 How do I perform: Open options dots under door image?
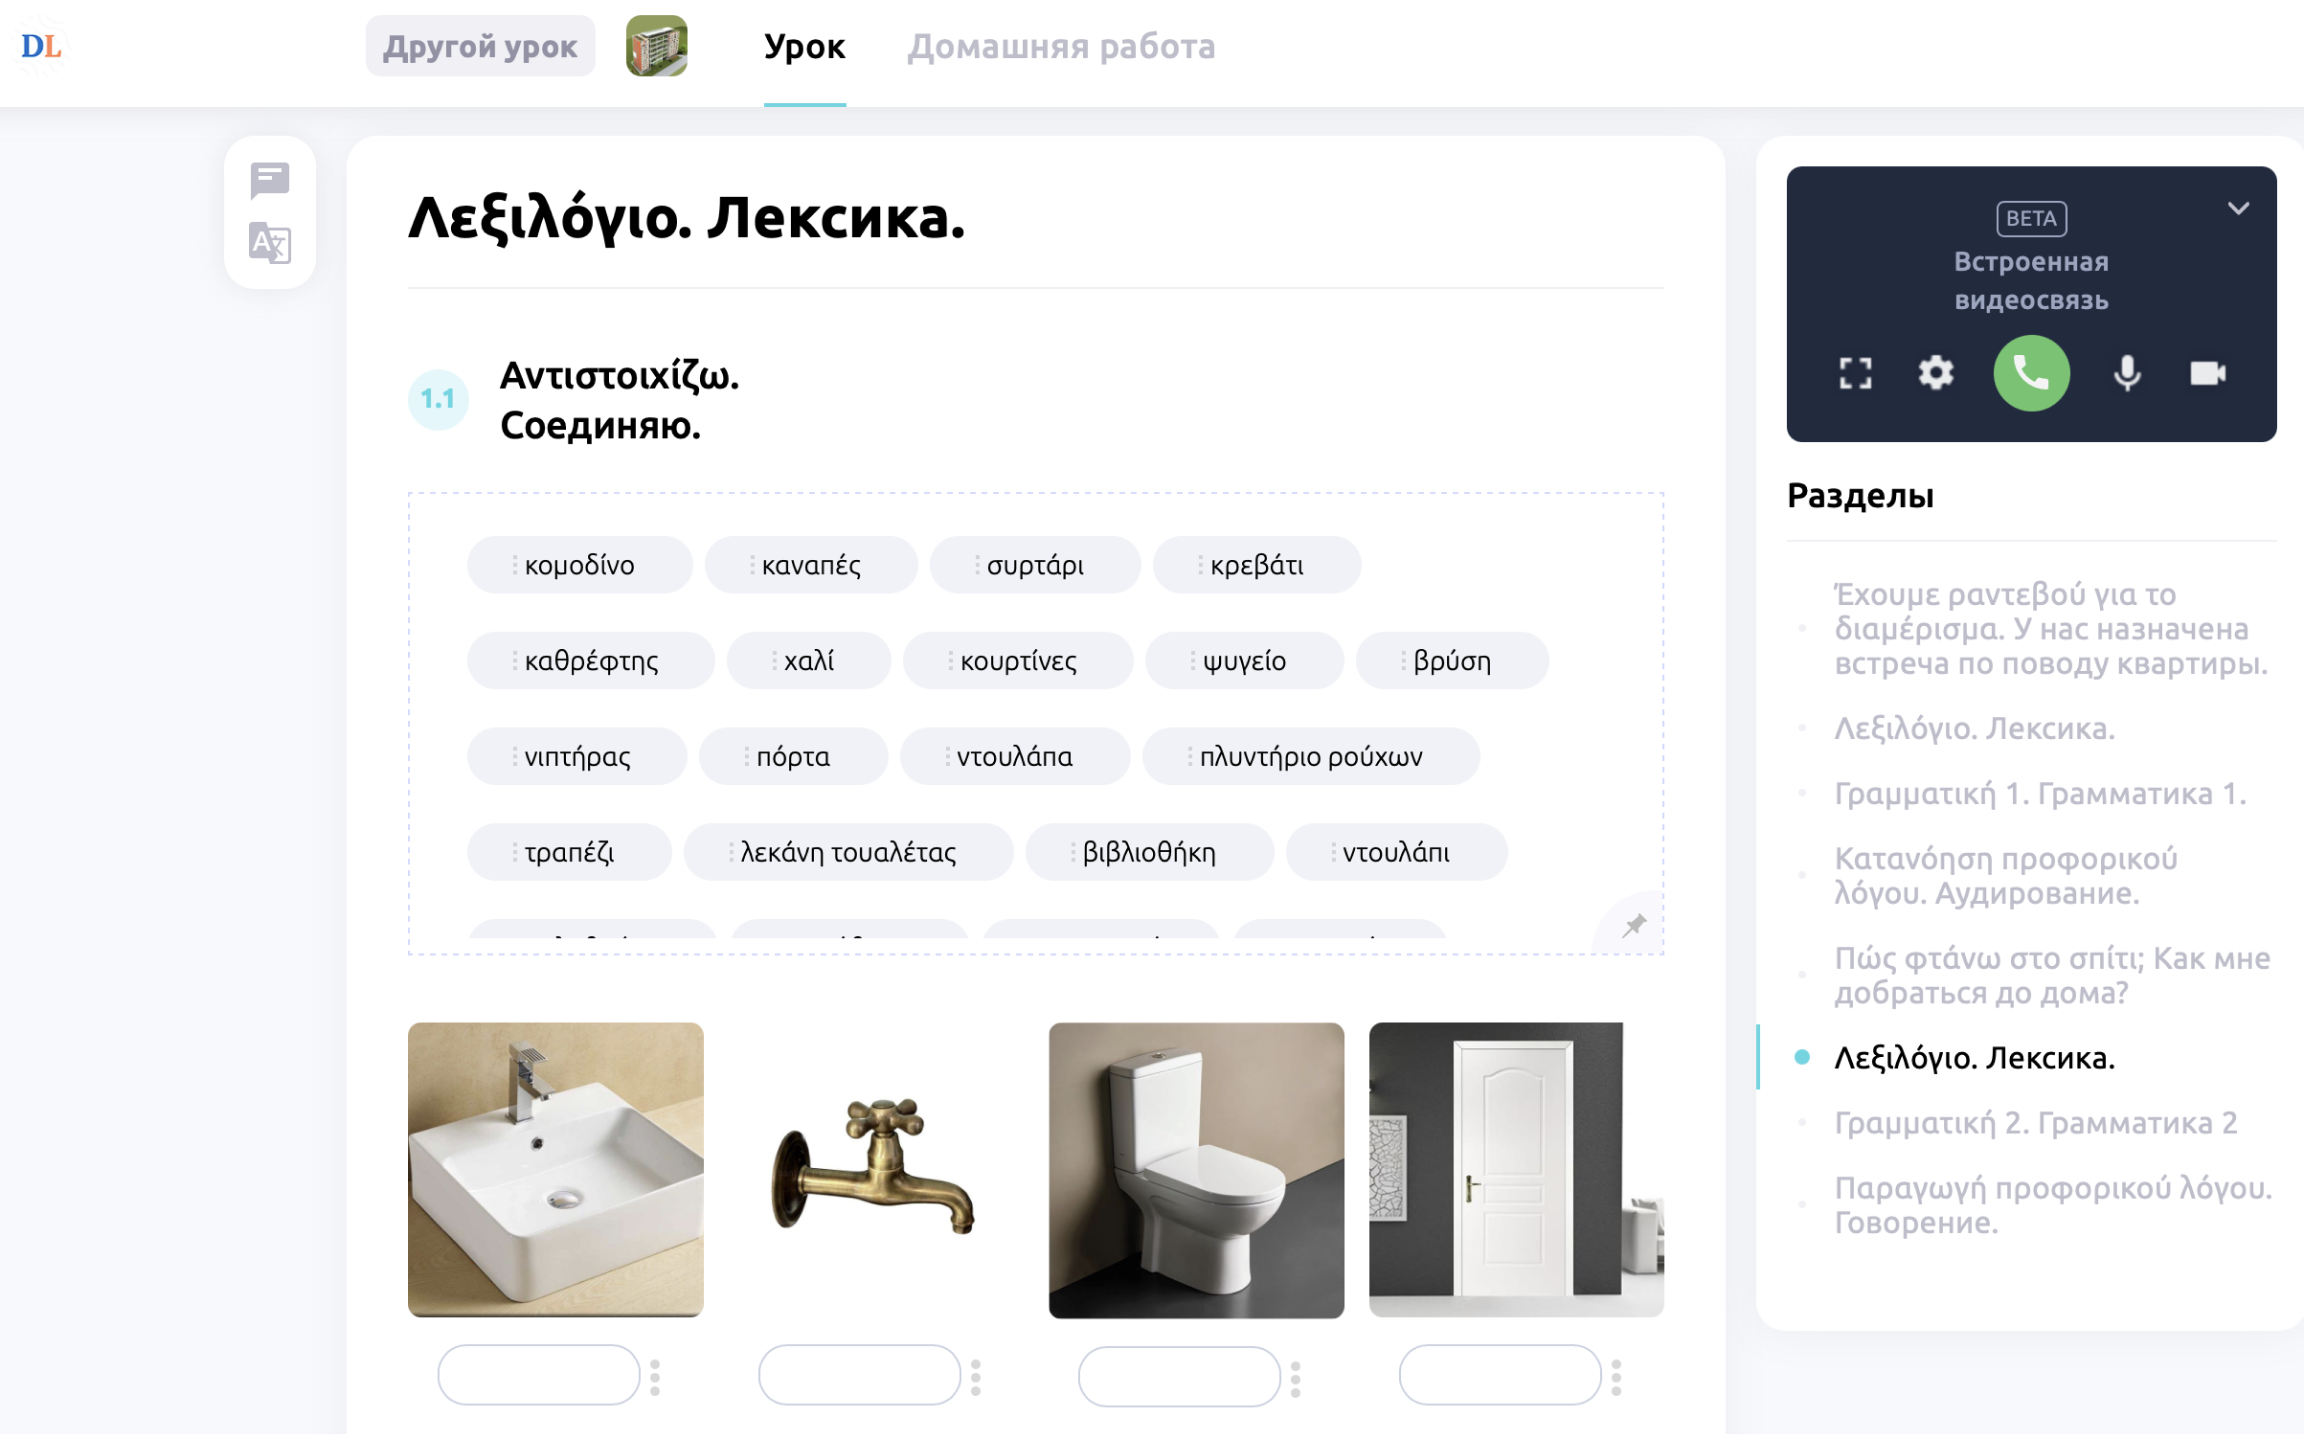(x=1616, y=1377)
